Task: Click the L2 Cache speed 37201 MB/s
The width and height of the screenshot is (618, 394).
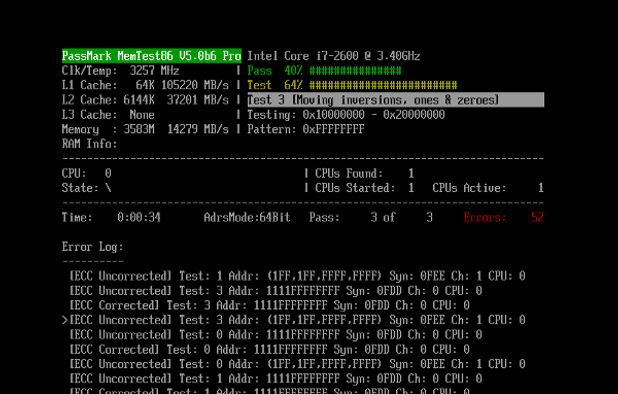Action: (x=198, y=100)
